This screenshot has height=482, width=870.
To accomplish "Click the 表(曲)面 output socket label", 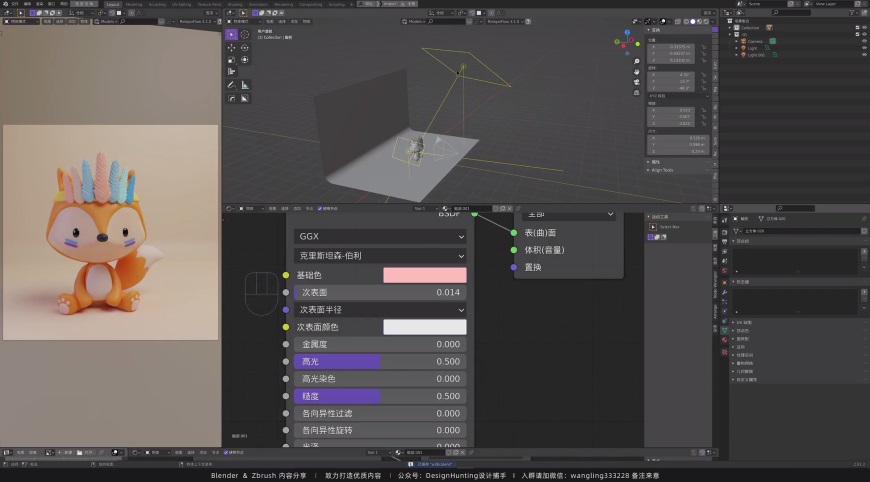I will 540,233.
